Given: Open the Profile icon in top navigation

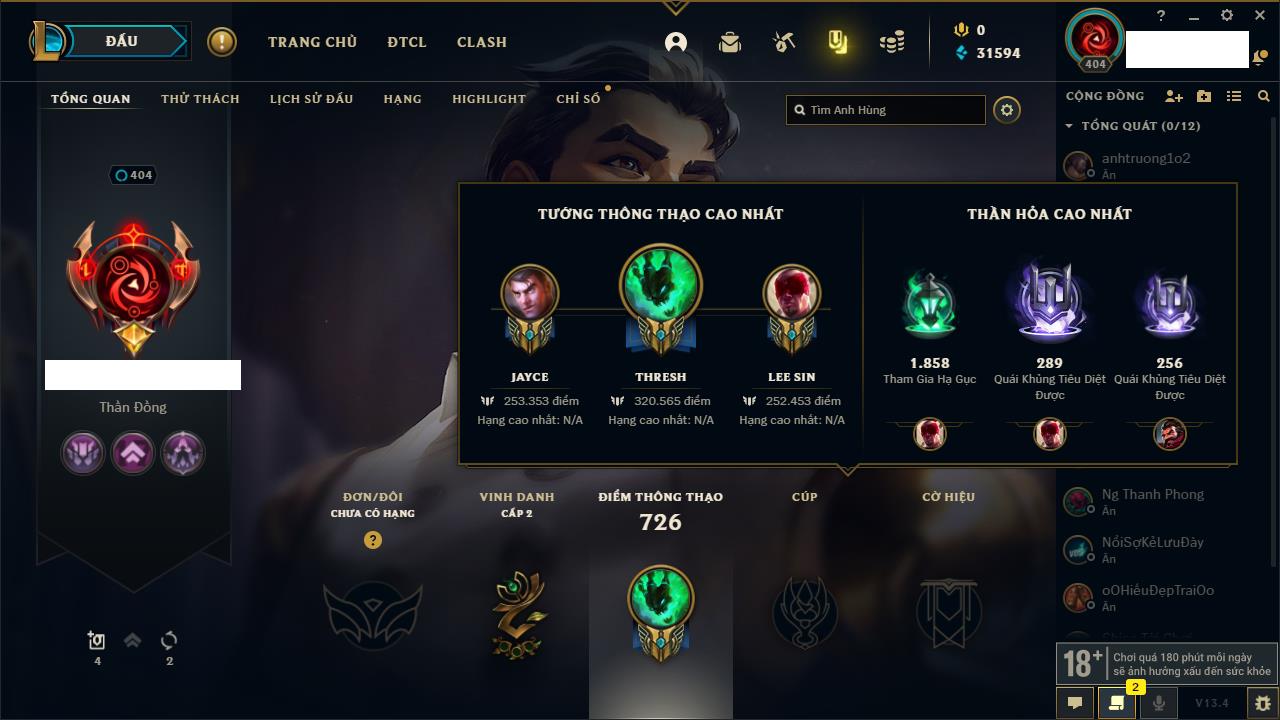Looking at the screenshot, I should pos(676,42).
